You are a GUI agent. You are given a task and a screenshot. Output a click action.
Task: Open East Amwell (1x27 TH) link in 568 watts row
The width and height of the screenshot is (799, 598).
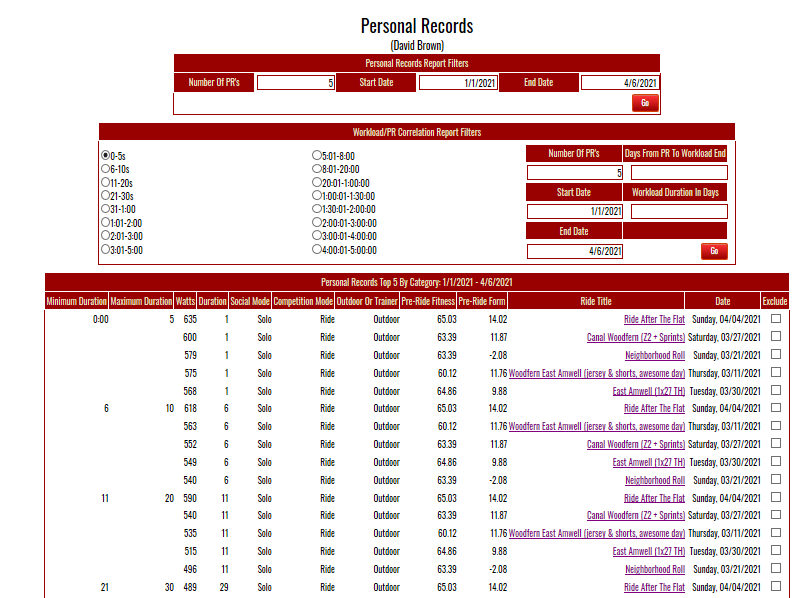[x=649, y=391]
